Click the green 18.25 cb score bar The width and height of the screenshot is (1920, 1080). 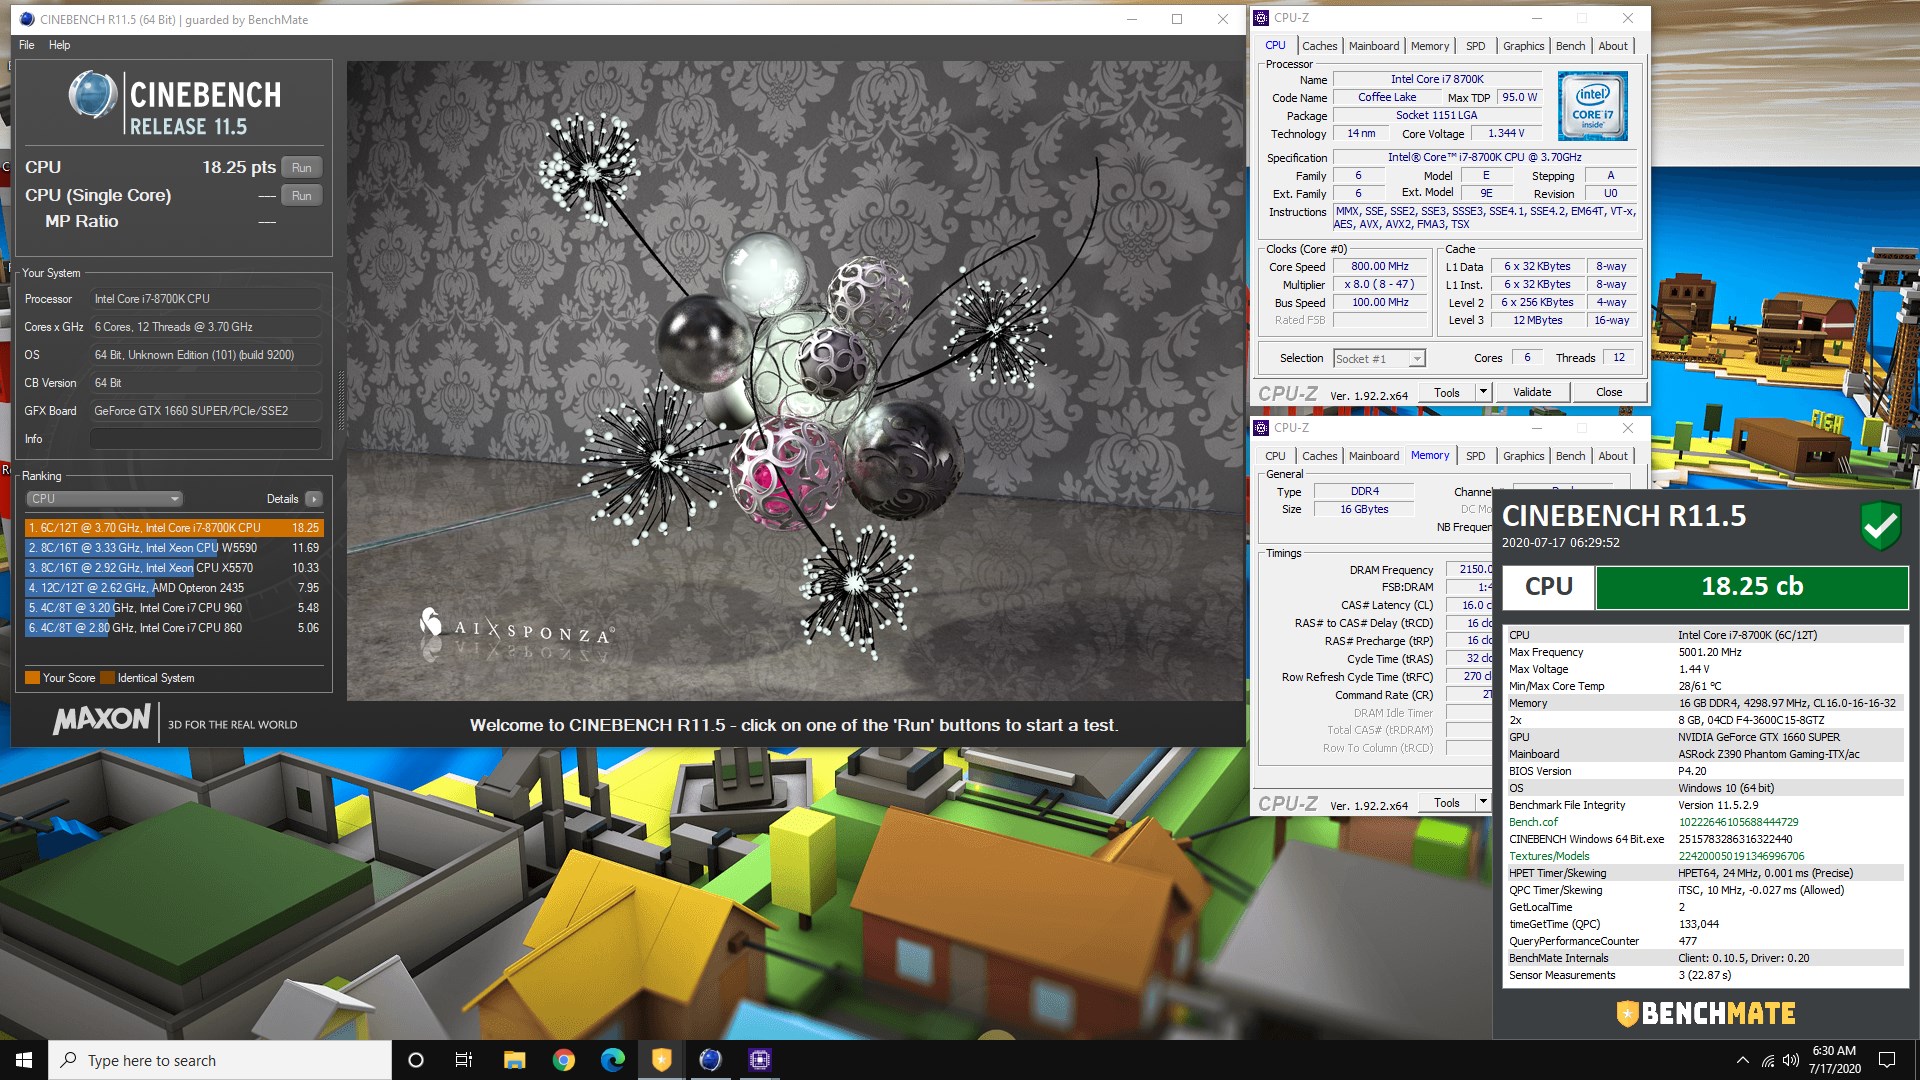click(1752, 587)
